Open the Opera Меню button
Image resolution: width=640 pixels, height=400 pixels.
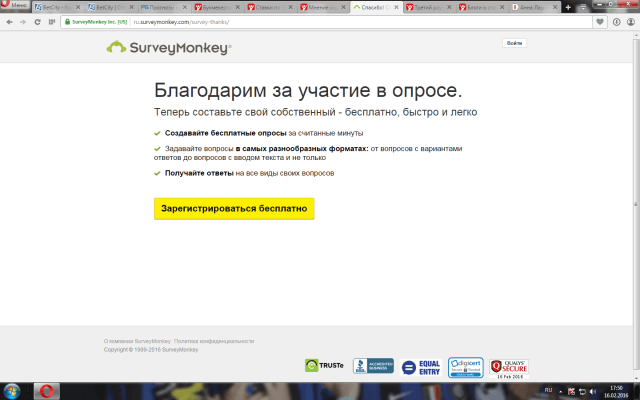[16, 6]
